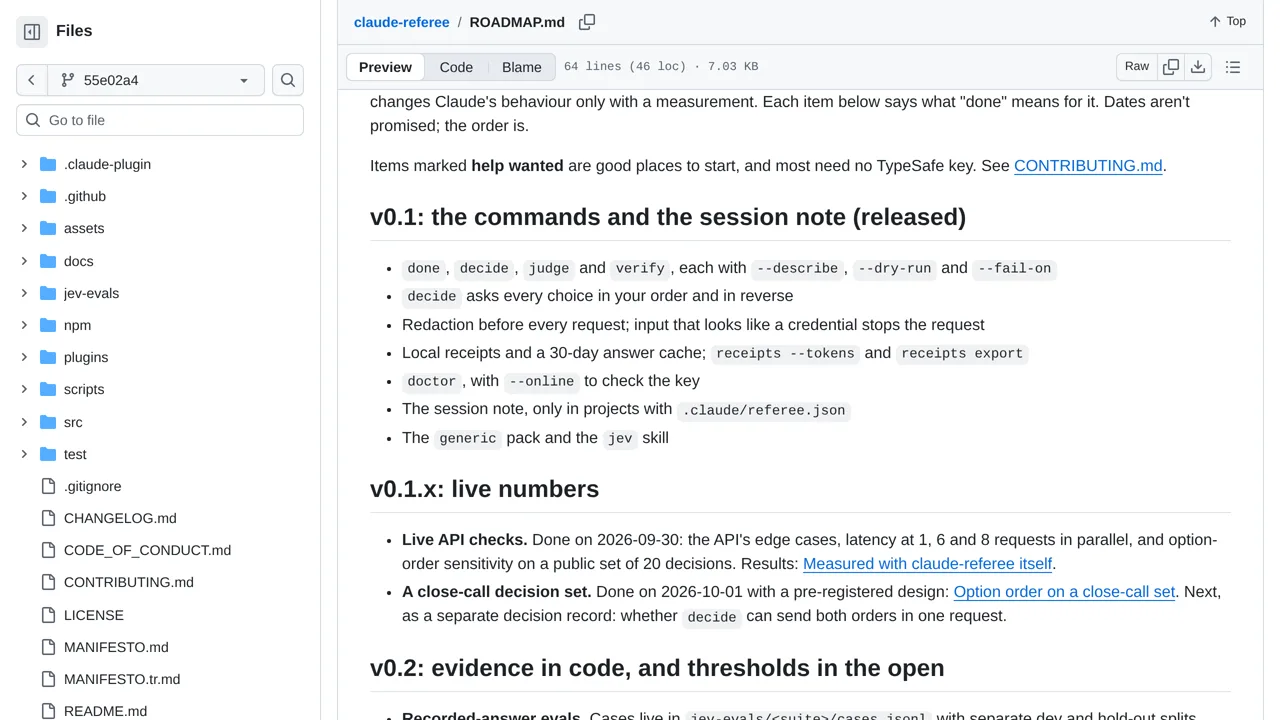
Task: Open the 55e02a4 branch dropdown
Action: pos(156,80)
